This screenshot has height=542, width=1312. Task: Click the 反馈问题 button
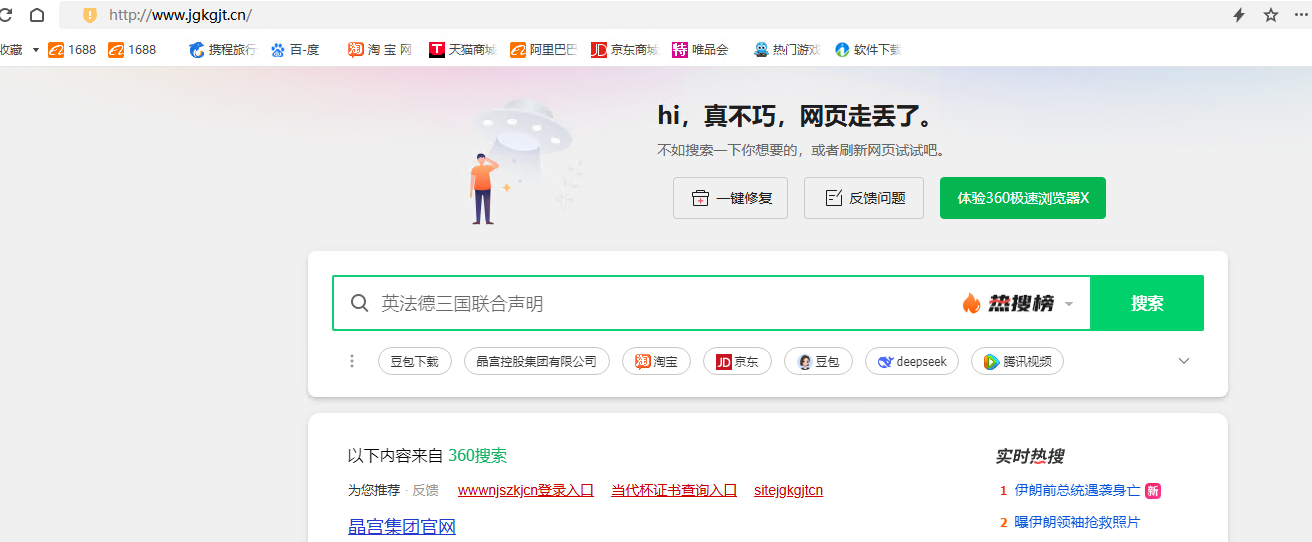point(864,198)
